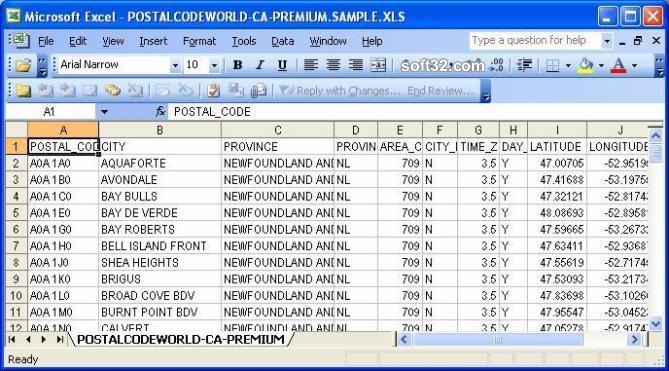
Task: Open the font size 10 dropdown
Action: click(214, 65)
